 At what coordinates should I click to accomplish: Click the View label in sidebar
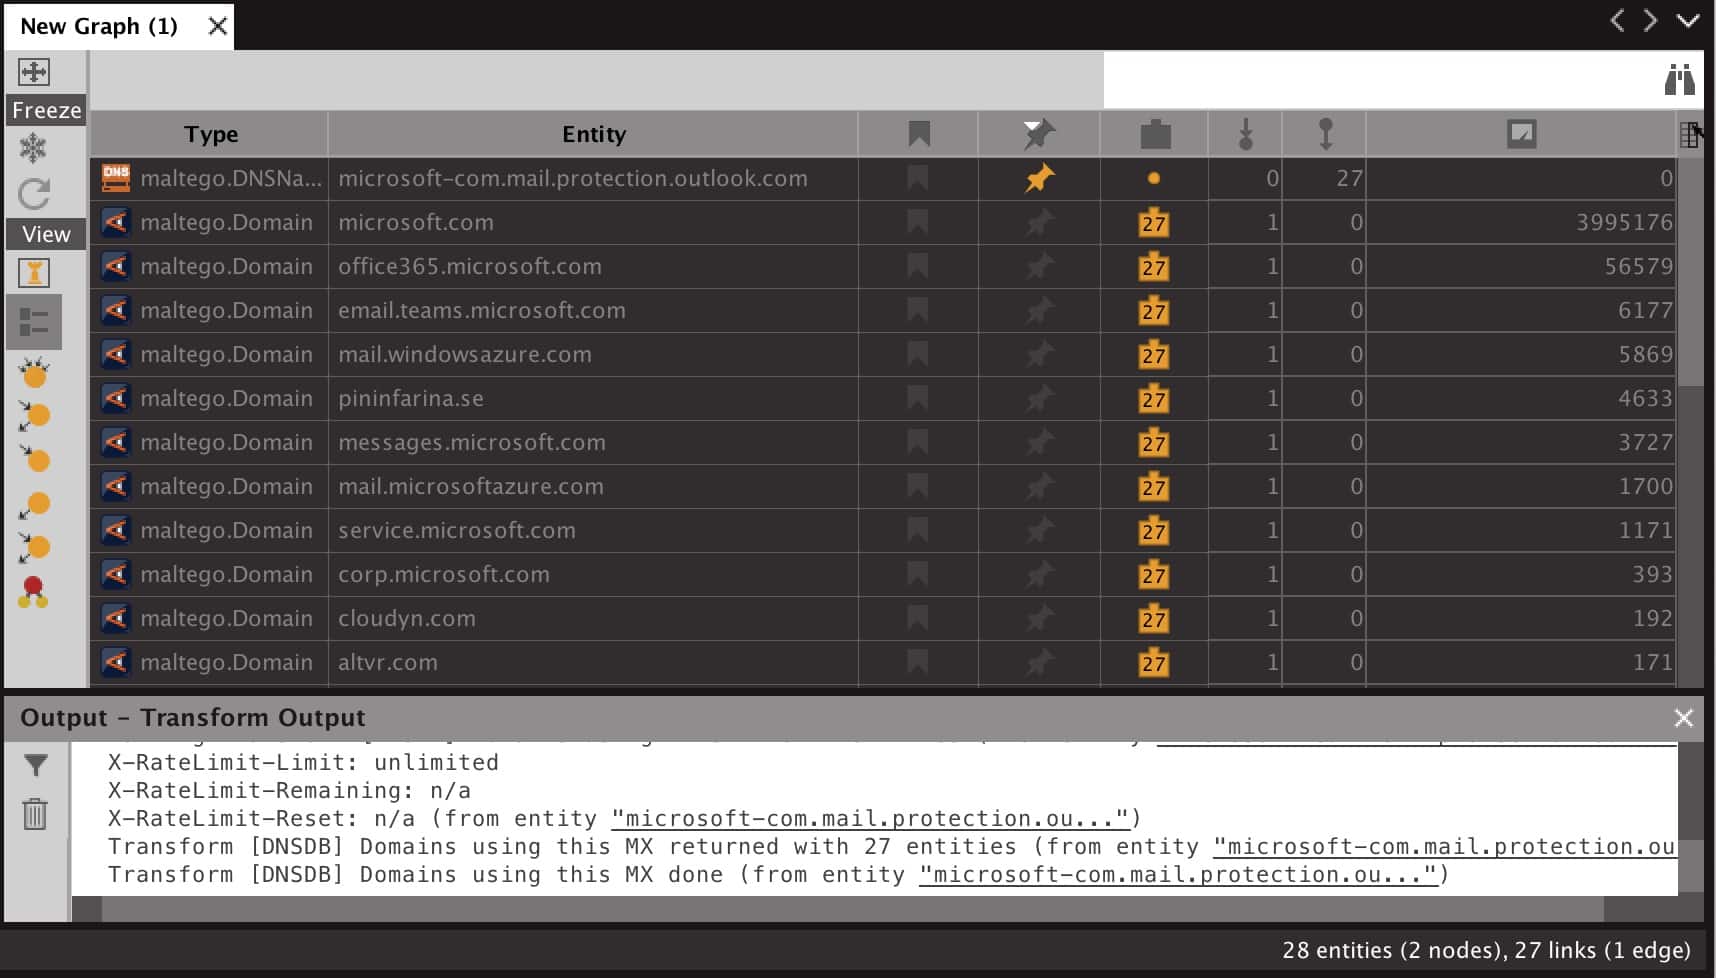[46, 234]
